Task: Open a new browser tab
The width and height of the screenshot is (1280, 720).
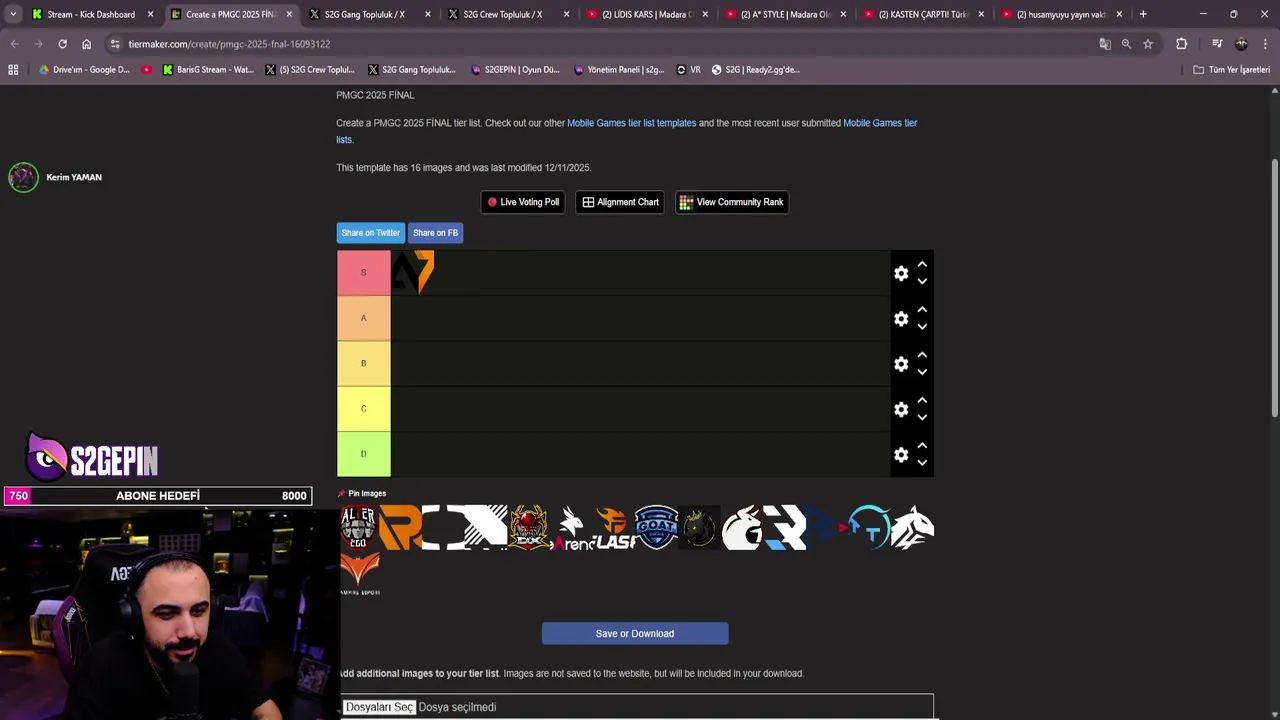Action: (x=1143, y=14)
